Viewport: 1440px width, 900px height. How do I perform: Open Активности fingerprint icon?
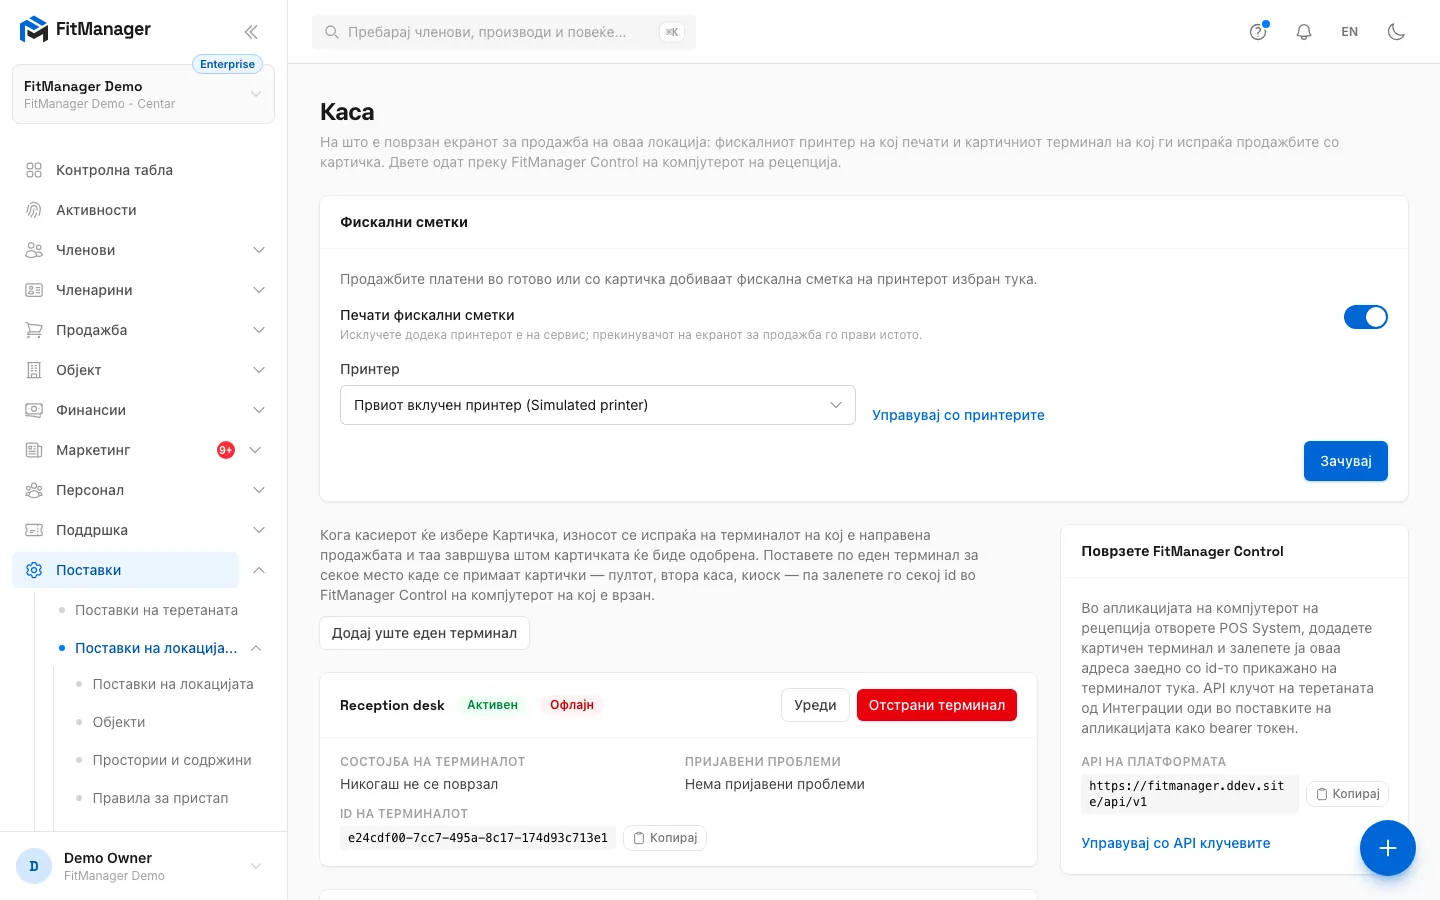(x=34, y=210)
